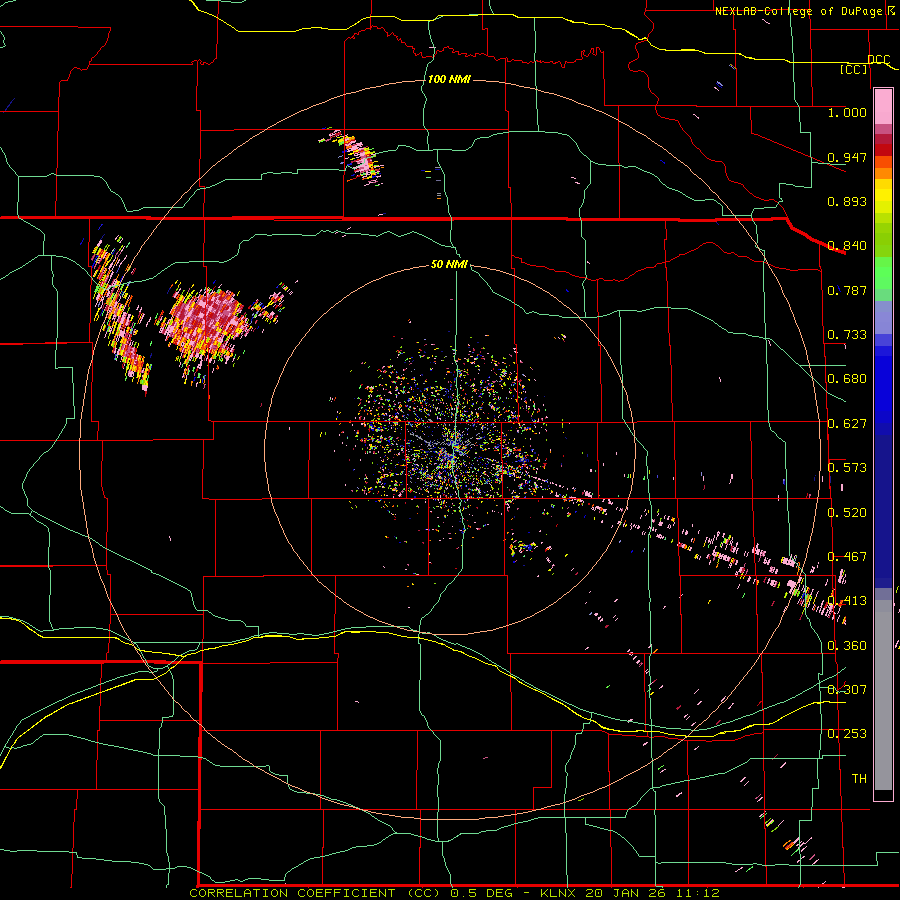Viewport: 900px width, 900px height.
Task: Select the 0.840 scale value
Action: pyautogui.click(x=847, y=246)
